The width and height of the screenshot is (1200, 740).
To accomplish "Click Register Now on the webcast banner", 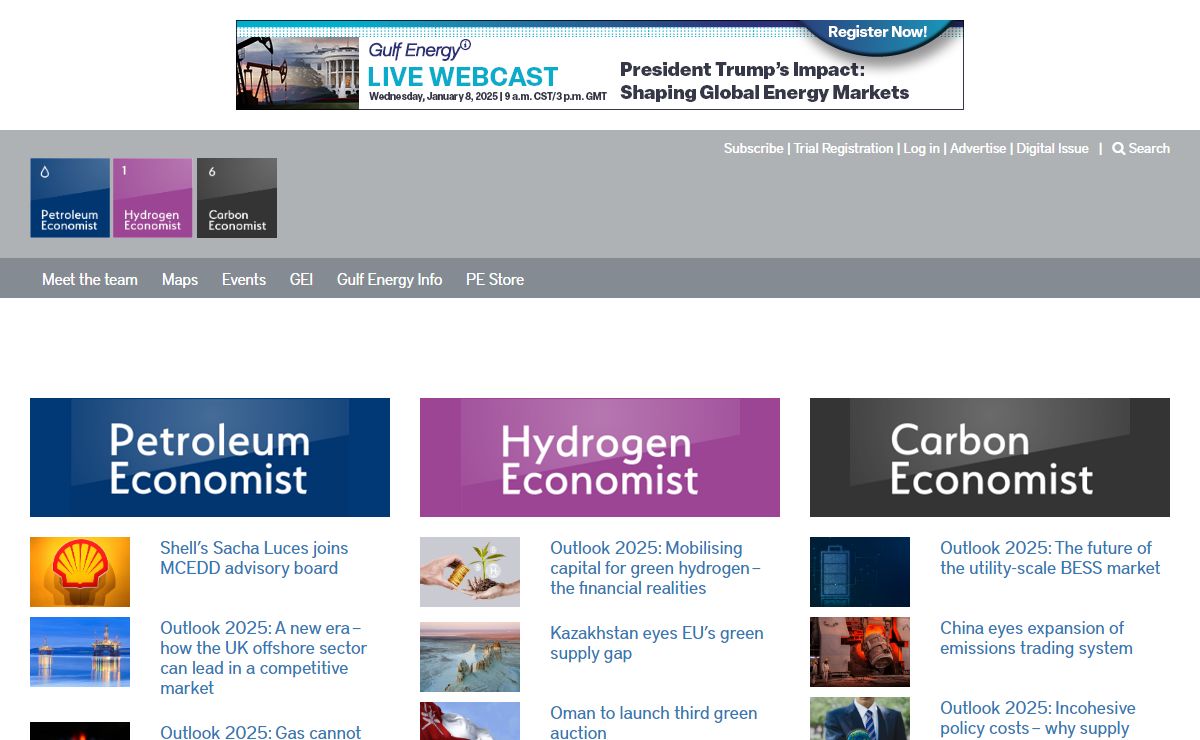I will click(x=877, y=33).
